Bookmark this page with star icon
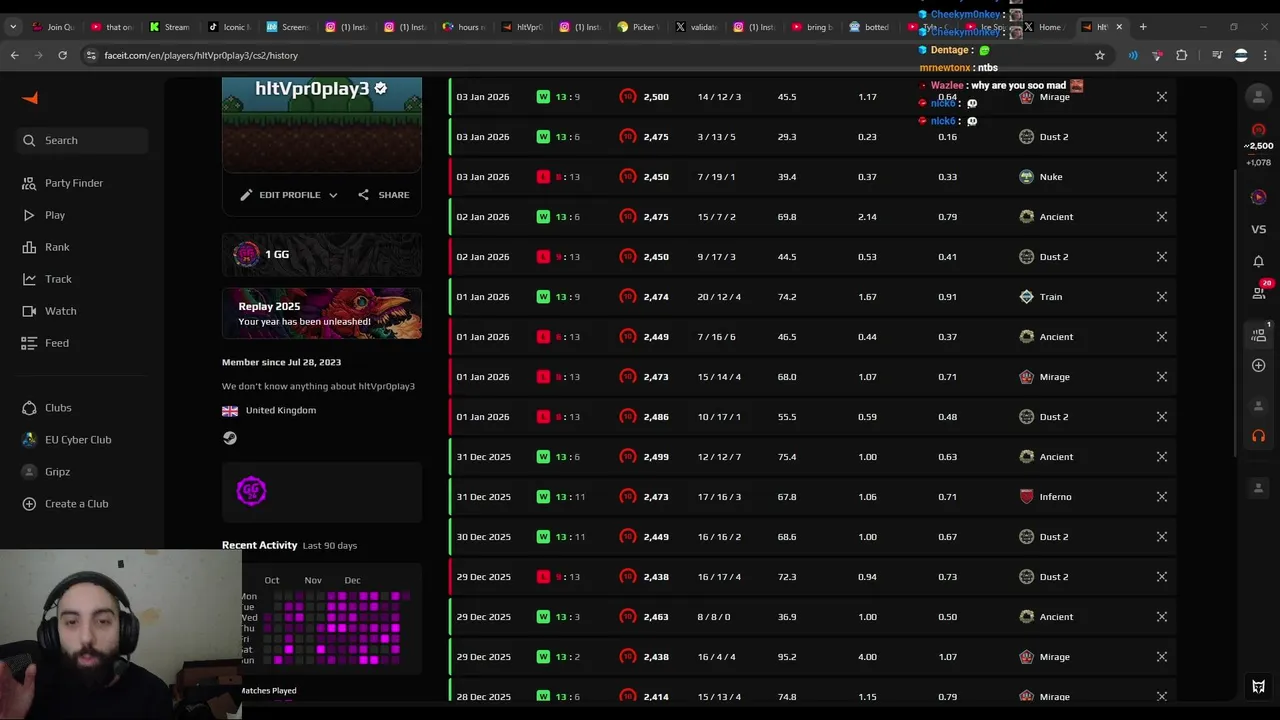Viewport: 1280px width, 720px height. coord(1100,55)
